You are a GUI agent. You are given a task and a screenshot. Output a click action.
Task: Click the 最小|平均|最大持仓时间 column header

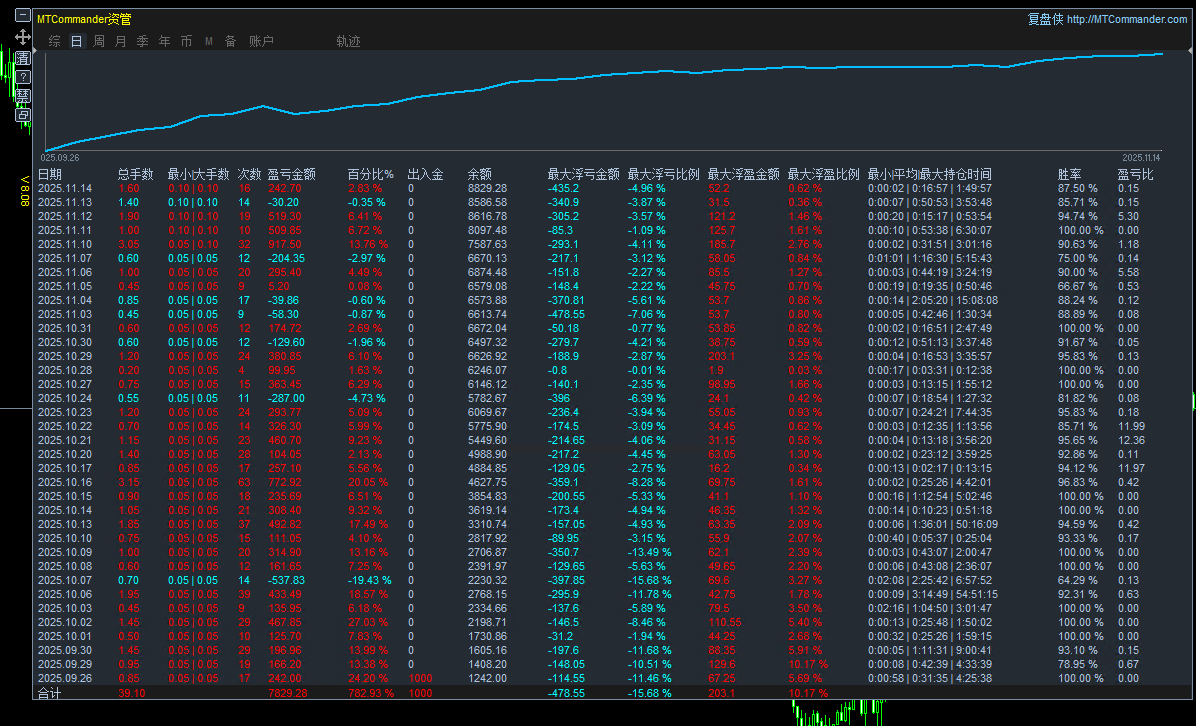(930, 175)
